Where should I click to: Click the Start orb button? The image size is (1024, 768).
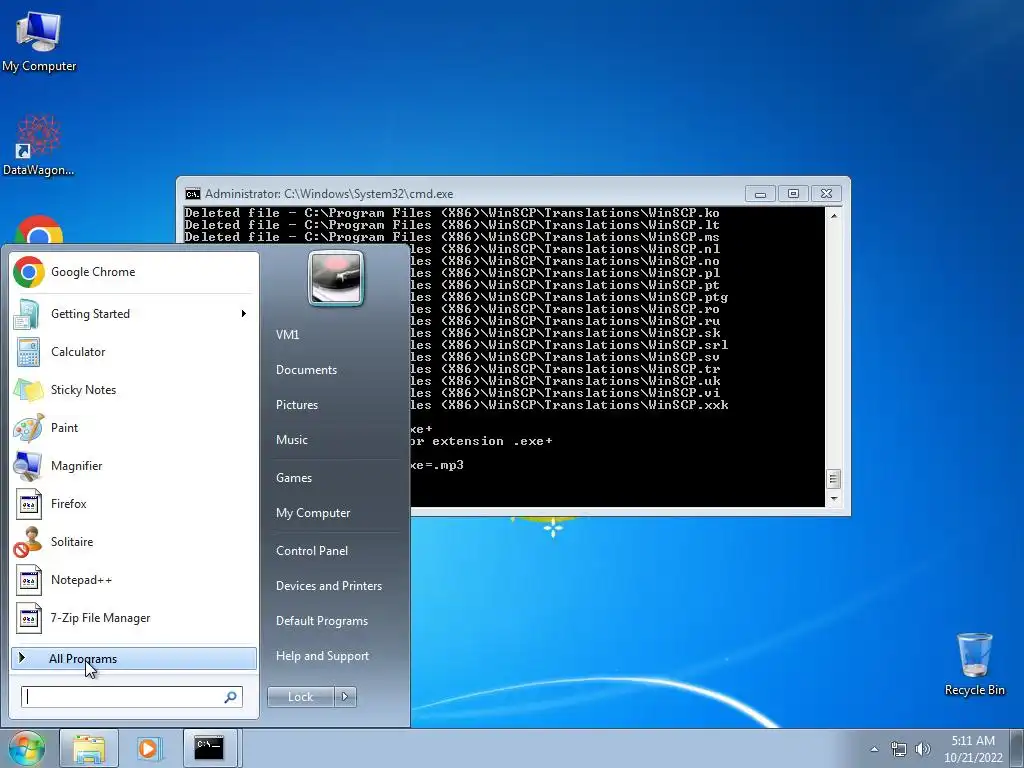pyautogui.click(x=27, y=748)
